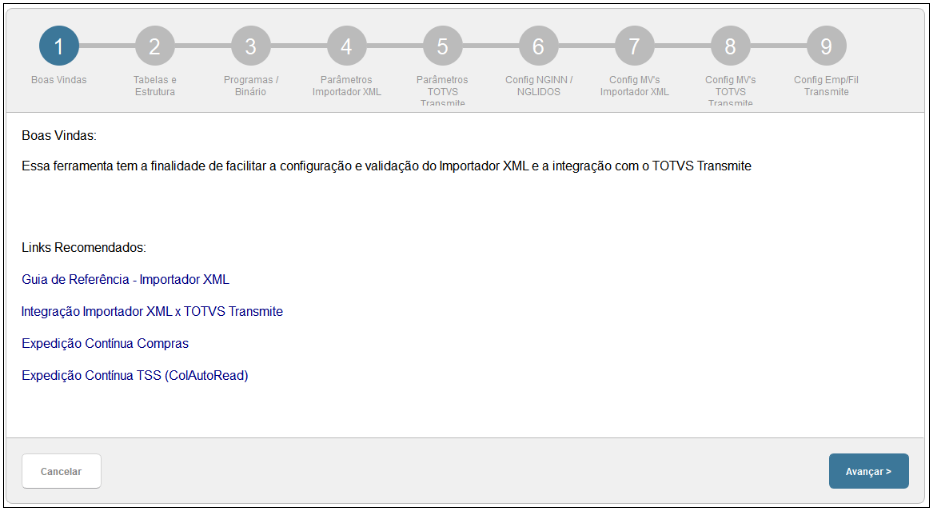Image resolution: width=931 pixels, height=509 pixels.
Task: Click the 'Links Recomendados:' heading text
Action: click(x=84, y=247)
